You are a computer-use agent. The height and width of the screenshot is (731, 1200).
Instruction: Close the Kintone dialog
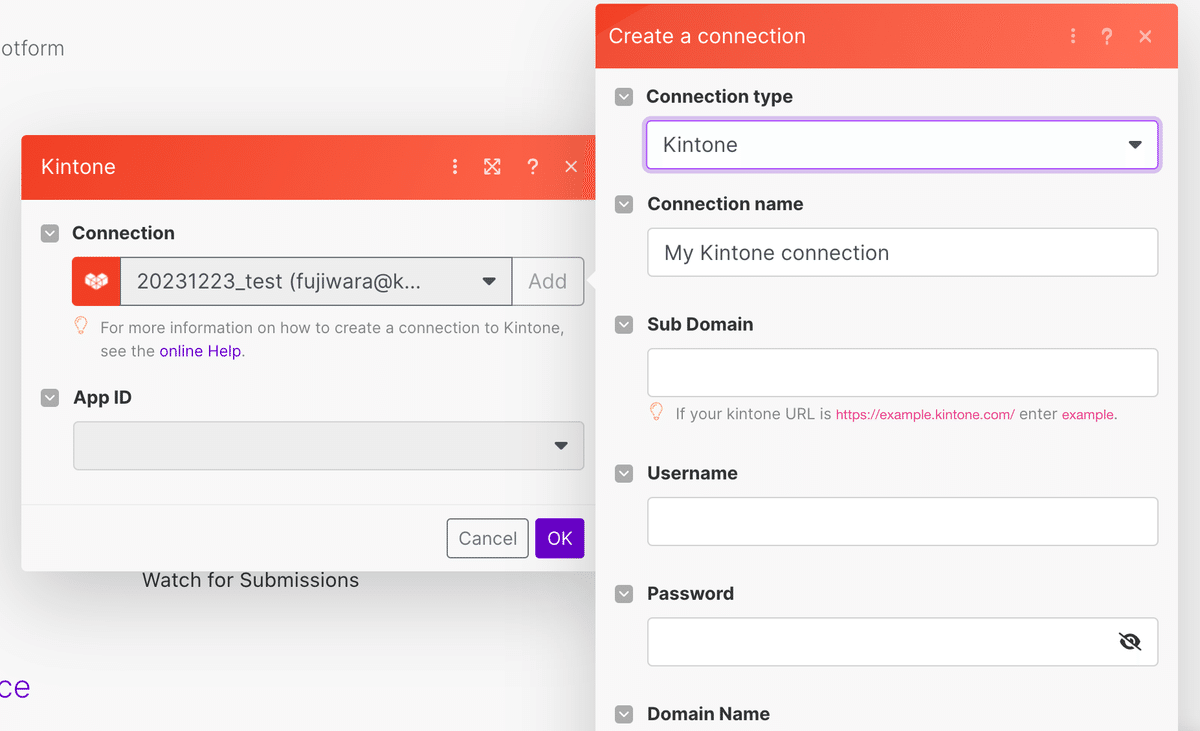pyautogui.click(x=571, y=167)
